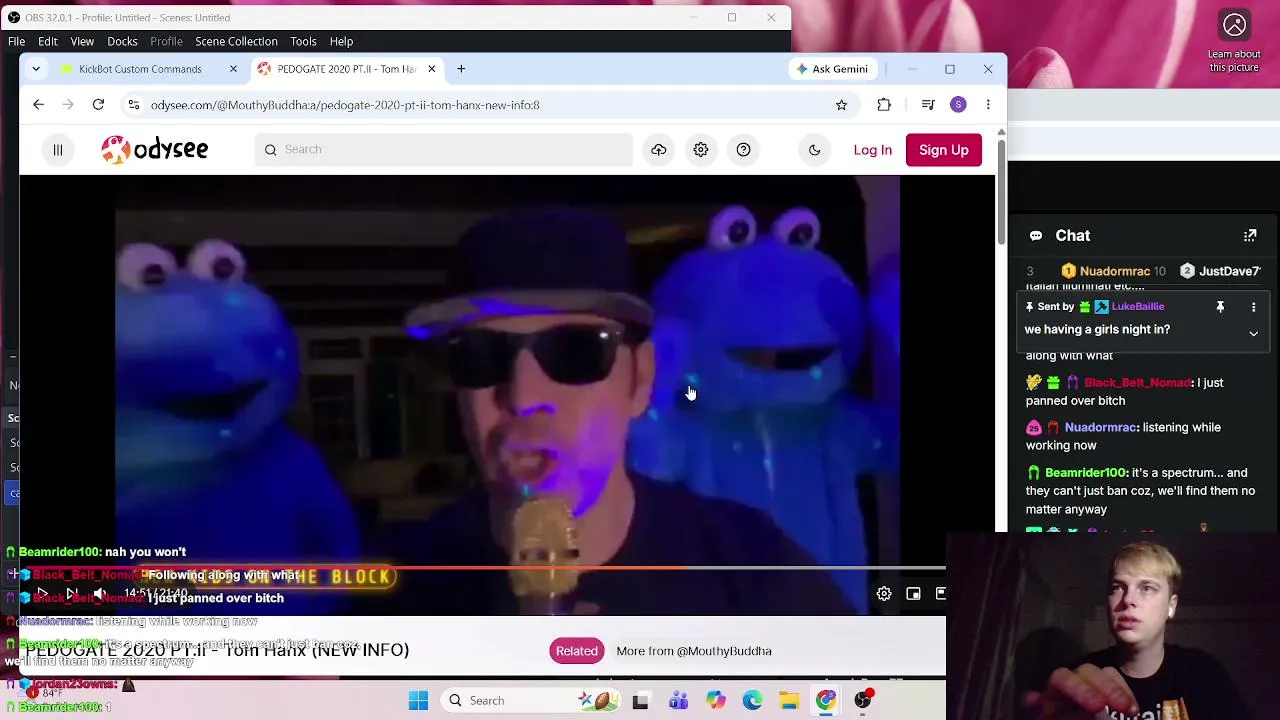Close the KickBot Custom Commands tab
Image resolution: width=1280 pixels, height=720 pixels.
[233, 69]
